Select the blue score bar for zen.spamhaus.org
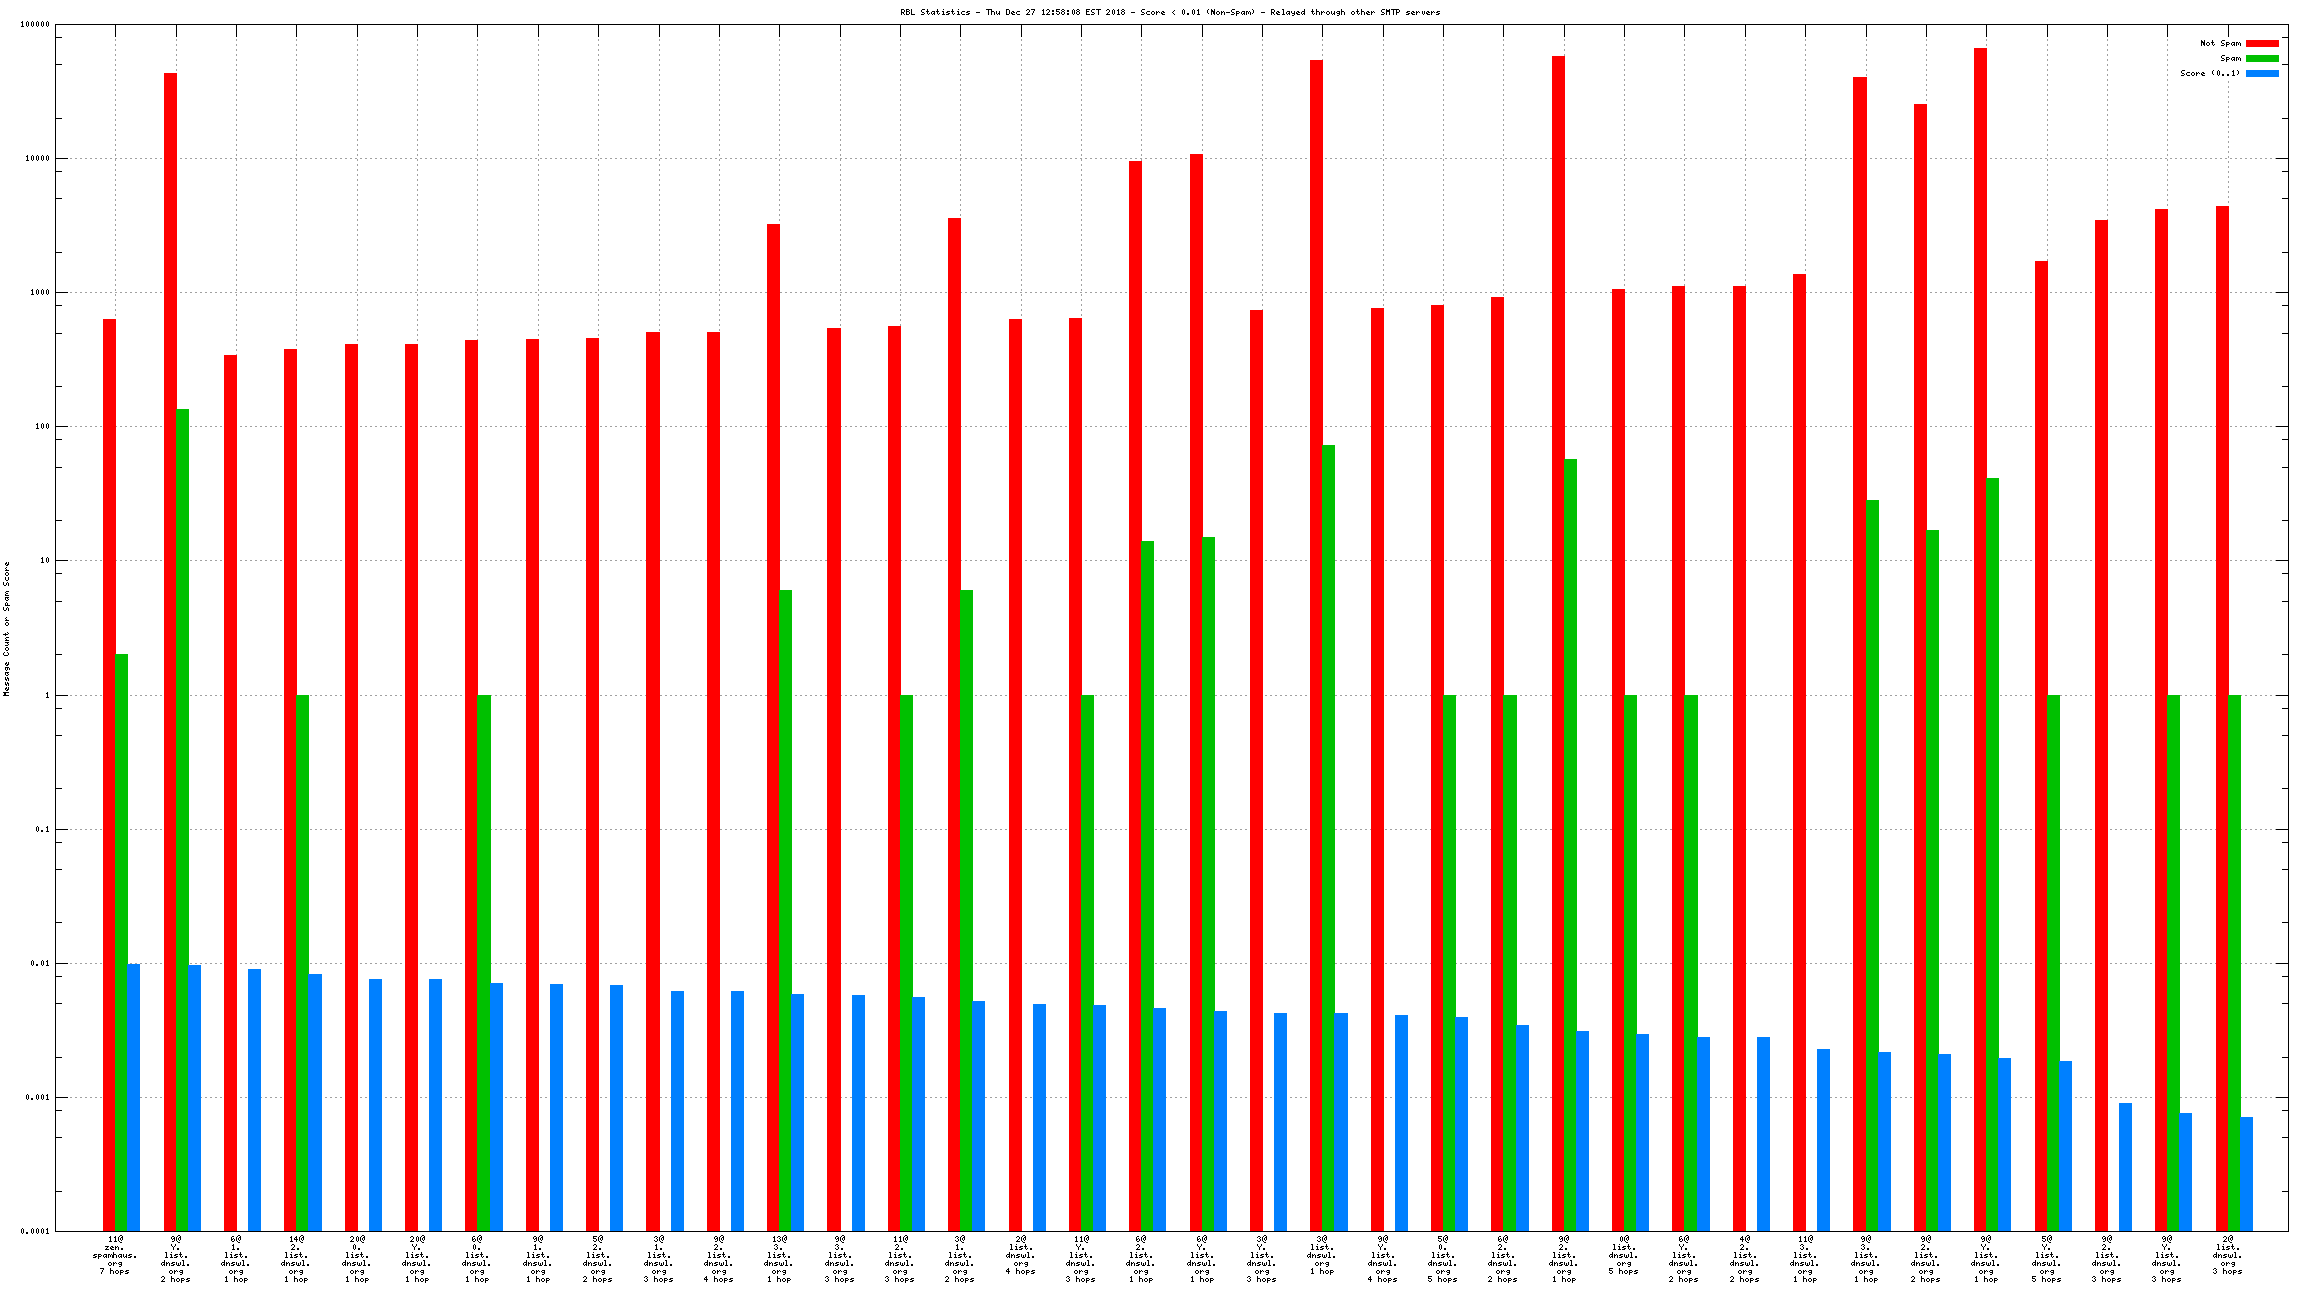 coord(133,1097)
